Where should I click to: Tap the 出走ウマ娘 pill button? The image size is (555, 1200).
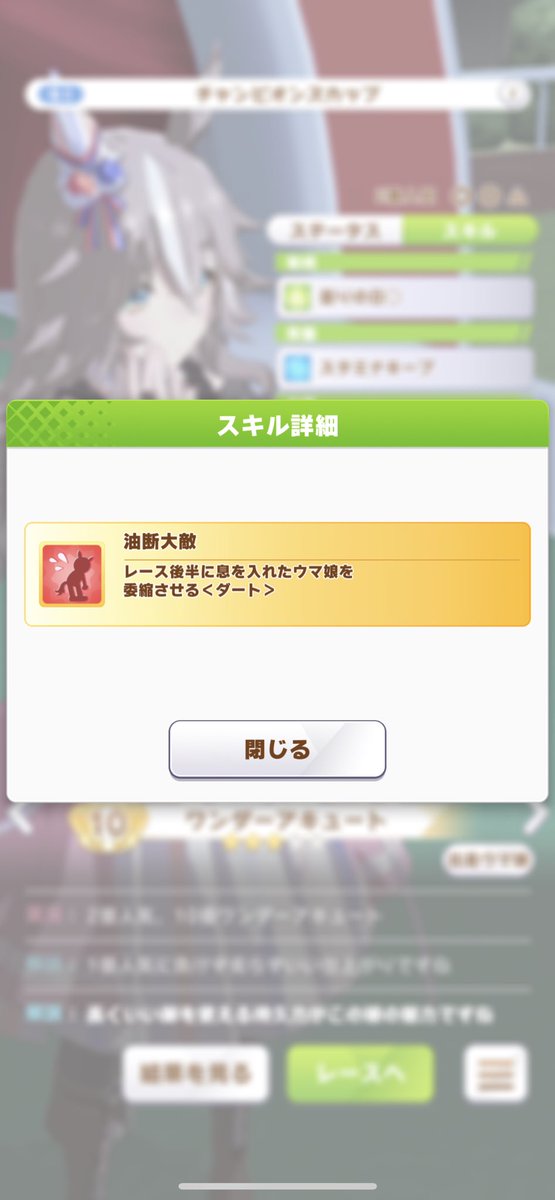coord(488,859)
